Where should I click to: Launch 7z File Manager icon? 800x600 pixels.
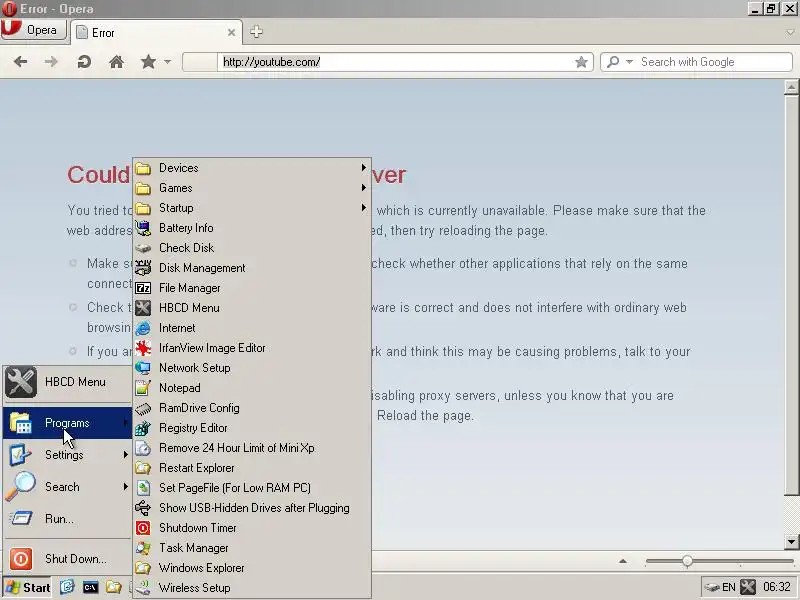[143, 288]
